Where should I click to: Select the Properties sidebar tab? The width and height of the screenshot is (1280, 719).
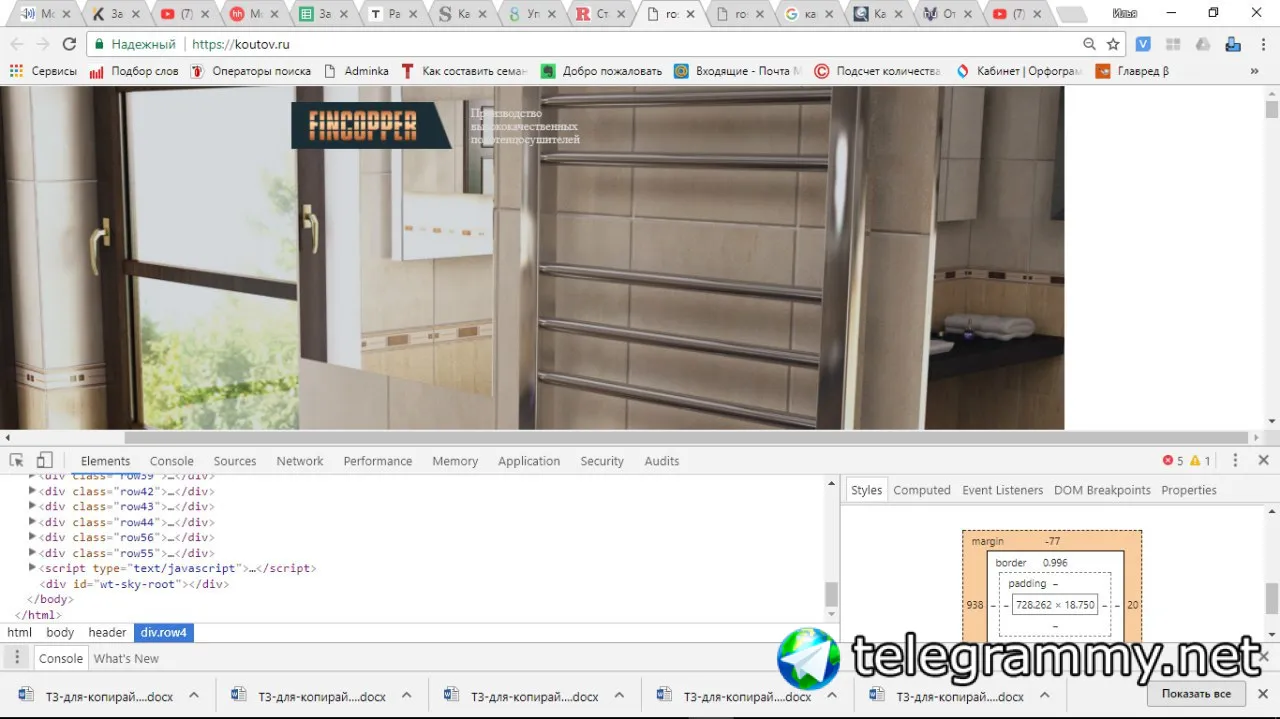coord(1189,490)
